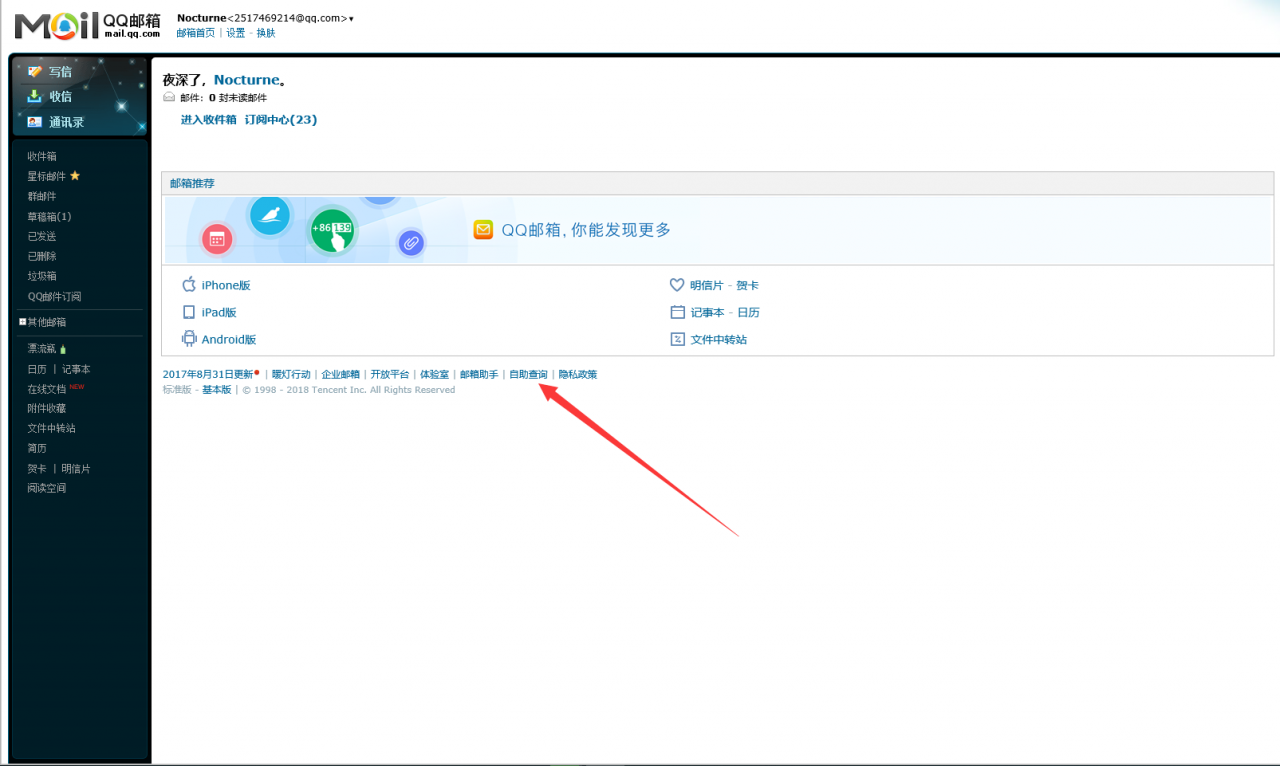Open 简历 in sidebar
Screen dimensions: 1280x766
pos(37,448)
